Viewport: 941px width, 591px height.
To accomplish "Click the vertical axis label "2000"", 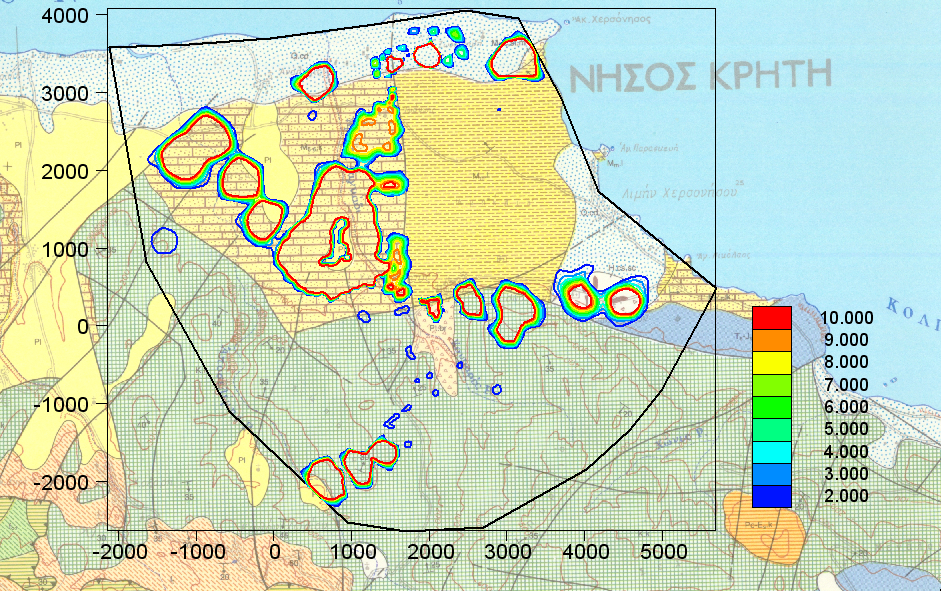I will click(65, 172).
